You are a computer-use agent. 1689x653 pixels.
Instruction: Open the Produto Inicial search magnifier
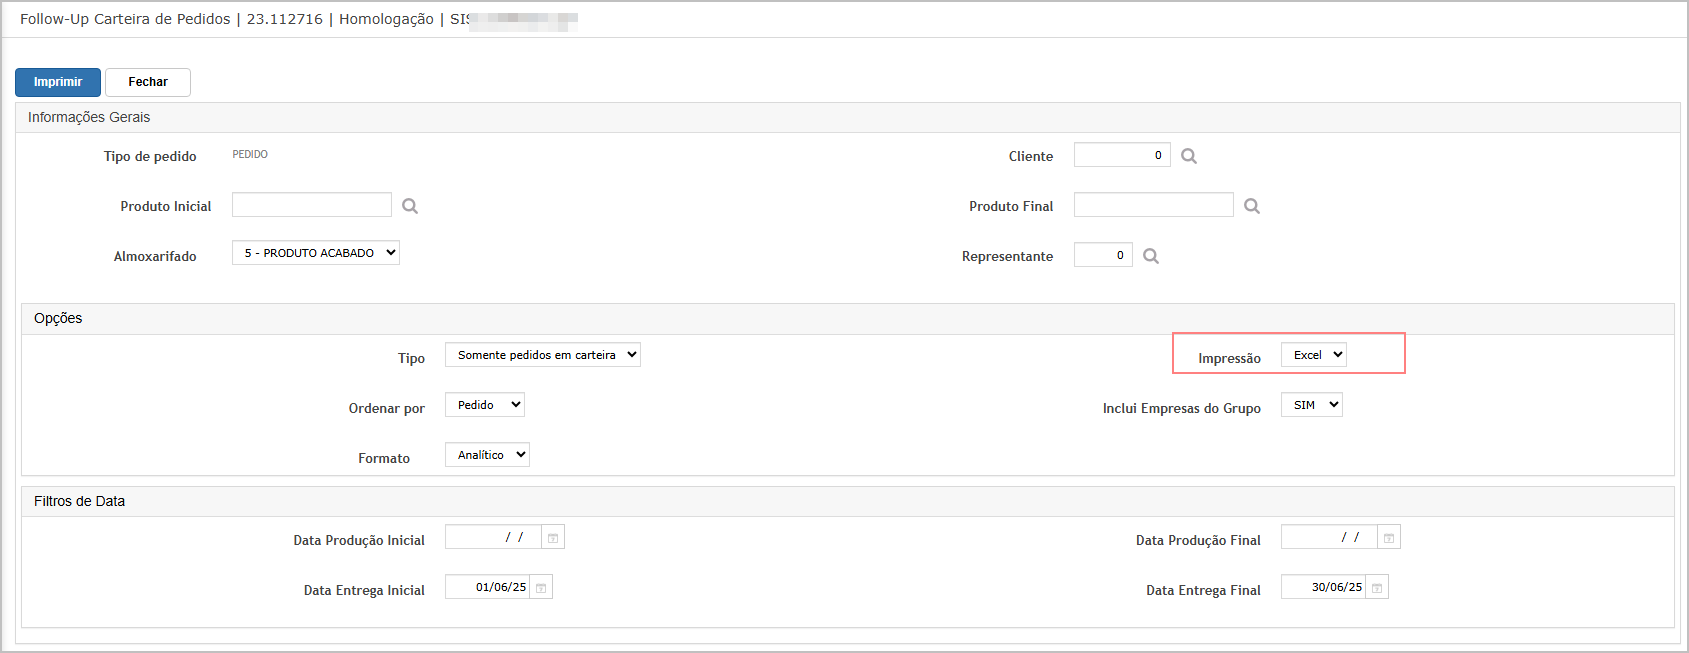[410, 206]
